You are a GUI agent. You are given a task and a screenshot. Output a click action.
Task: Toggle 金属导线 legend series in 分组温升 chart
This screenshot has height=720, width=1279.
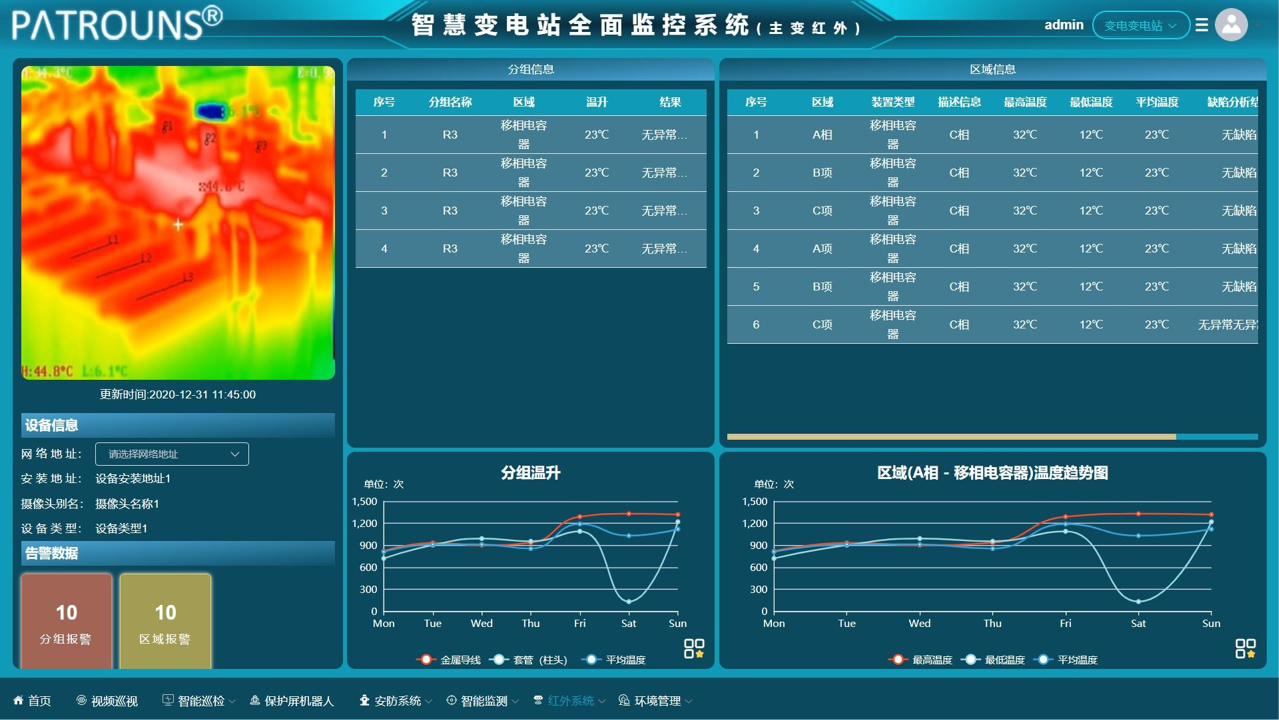coord(448,660)
